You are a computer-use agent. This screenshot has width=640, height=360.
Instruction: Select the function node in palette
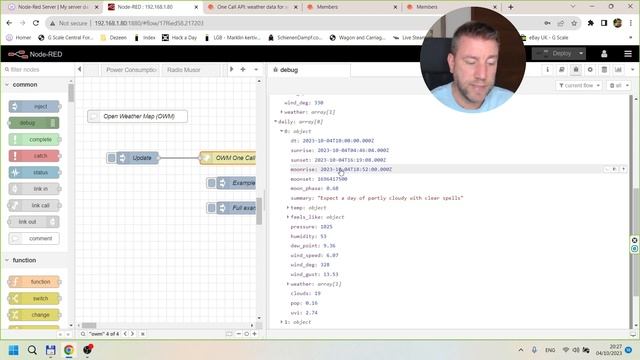(34, 282)
